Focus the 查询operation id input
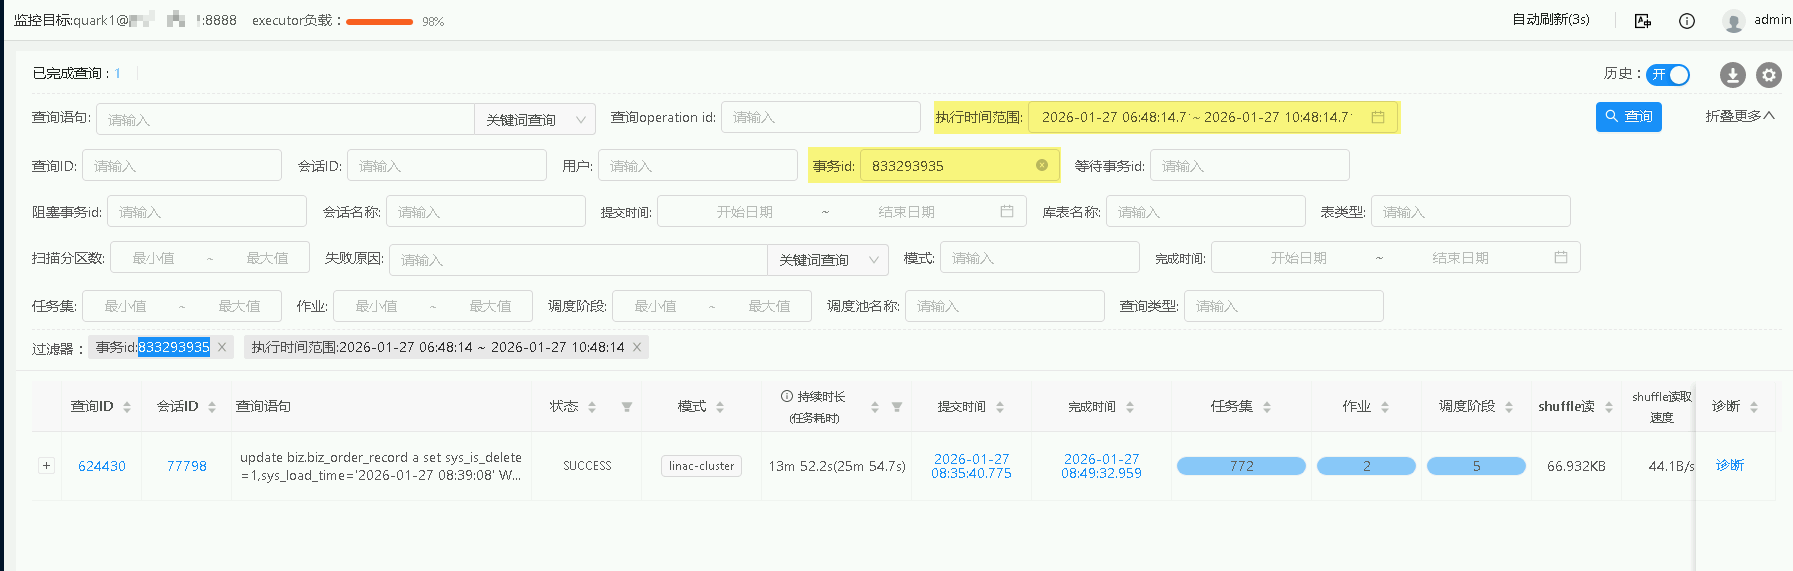1793x571 pixels. (821, 117)
